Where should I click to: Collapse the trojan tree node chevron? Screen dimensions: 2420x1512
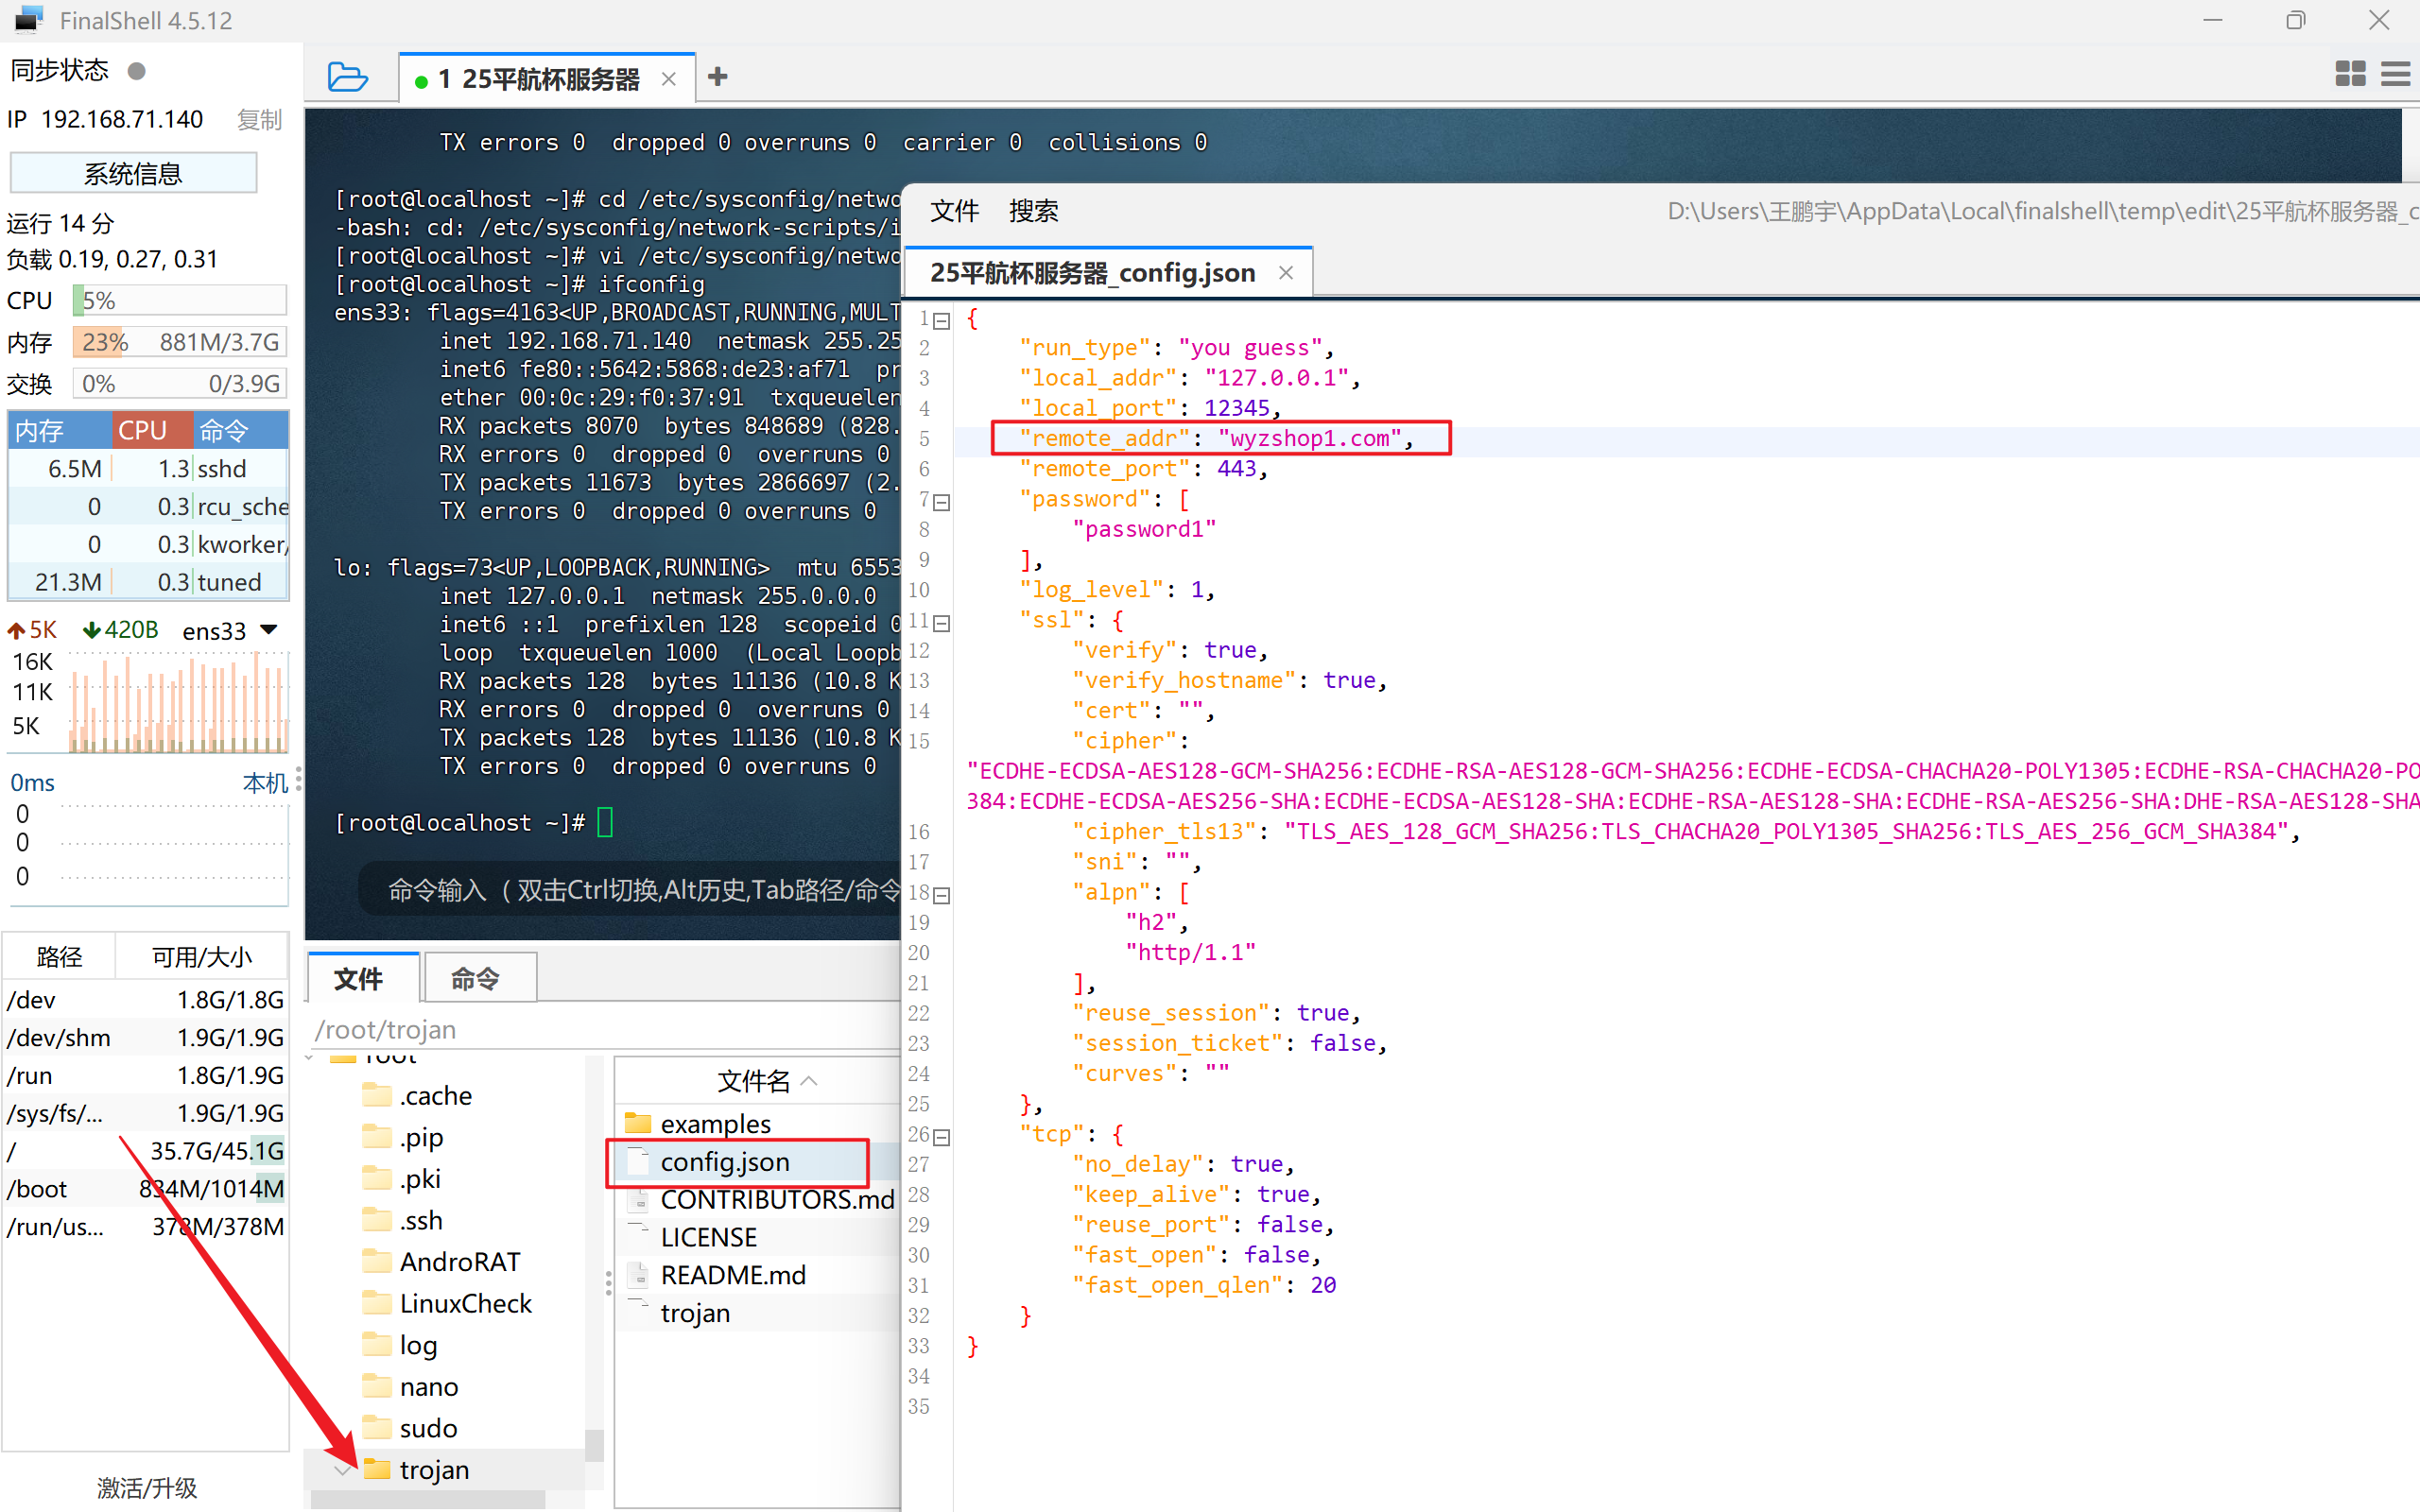click(x=343, y=1470)
